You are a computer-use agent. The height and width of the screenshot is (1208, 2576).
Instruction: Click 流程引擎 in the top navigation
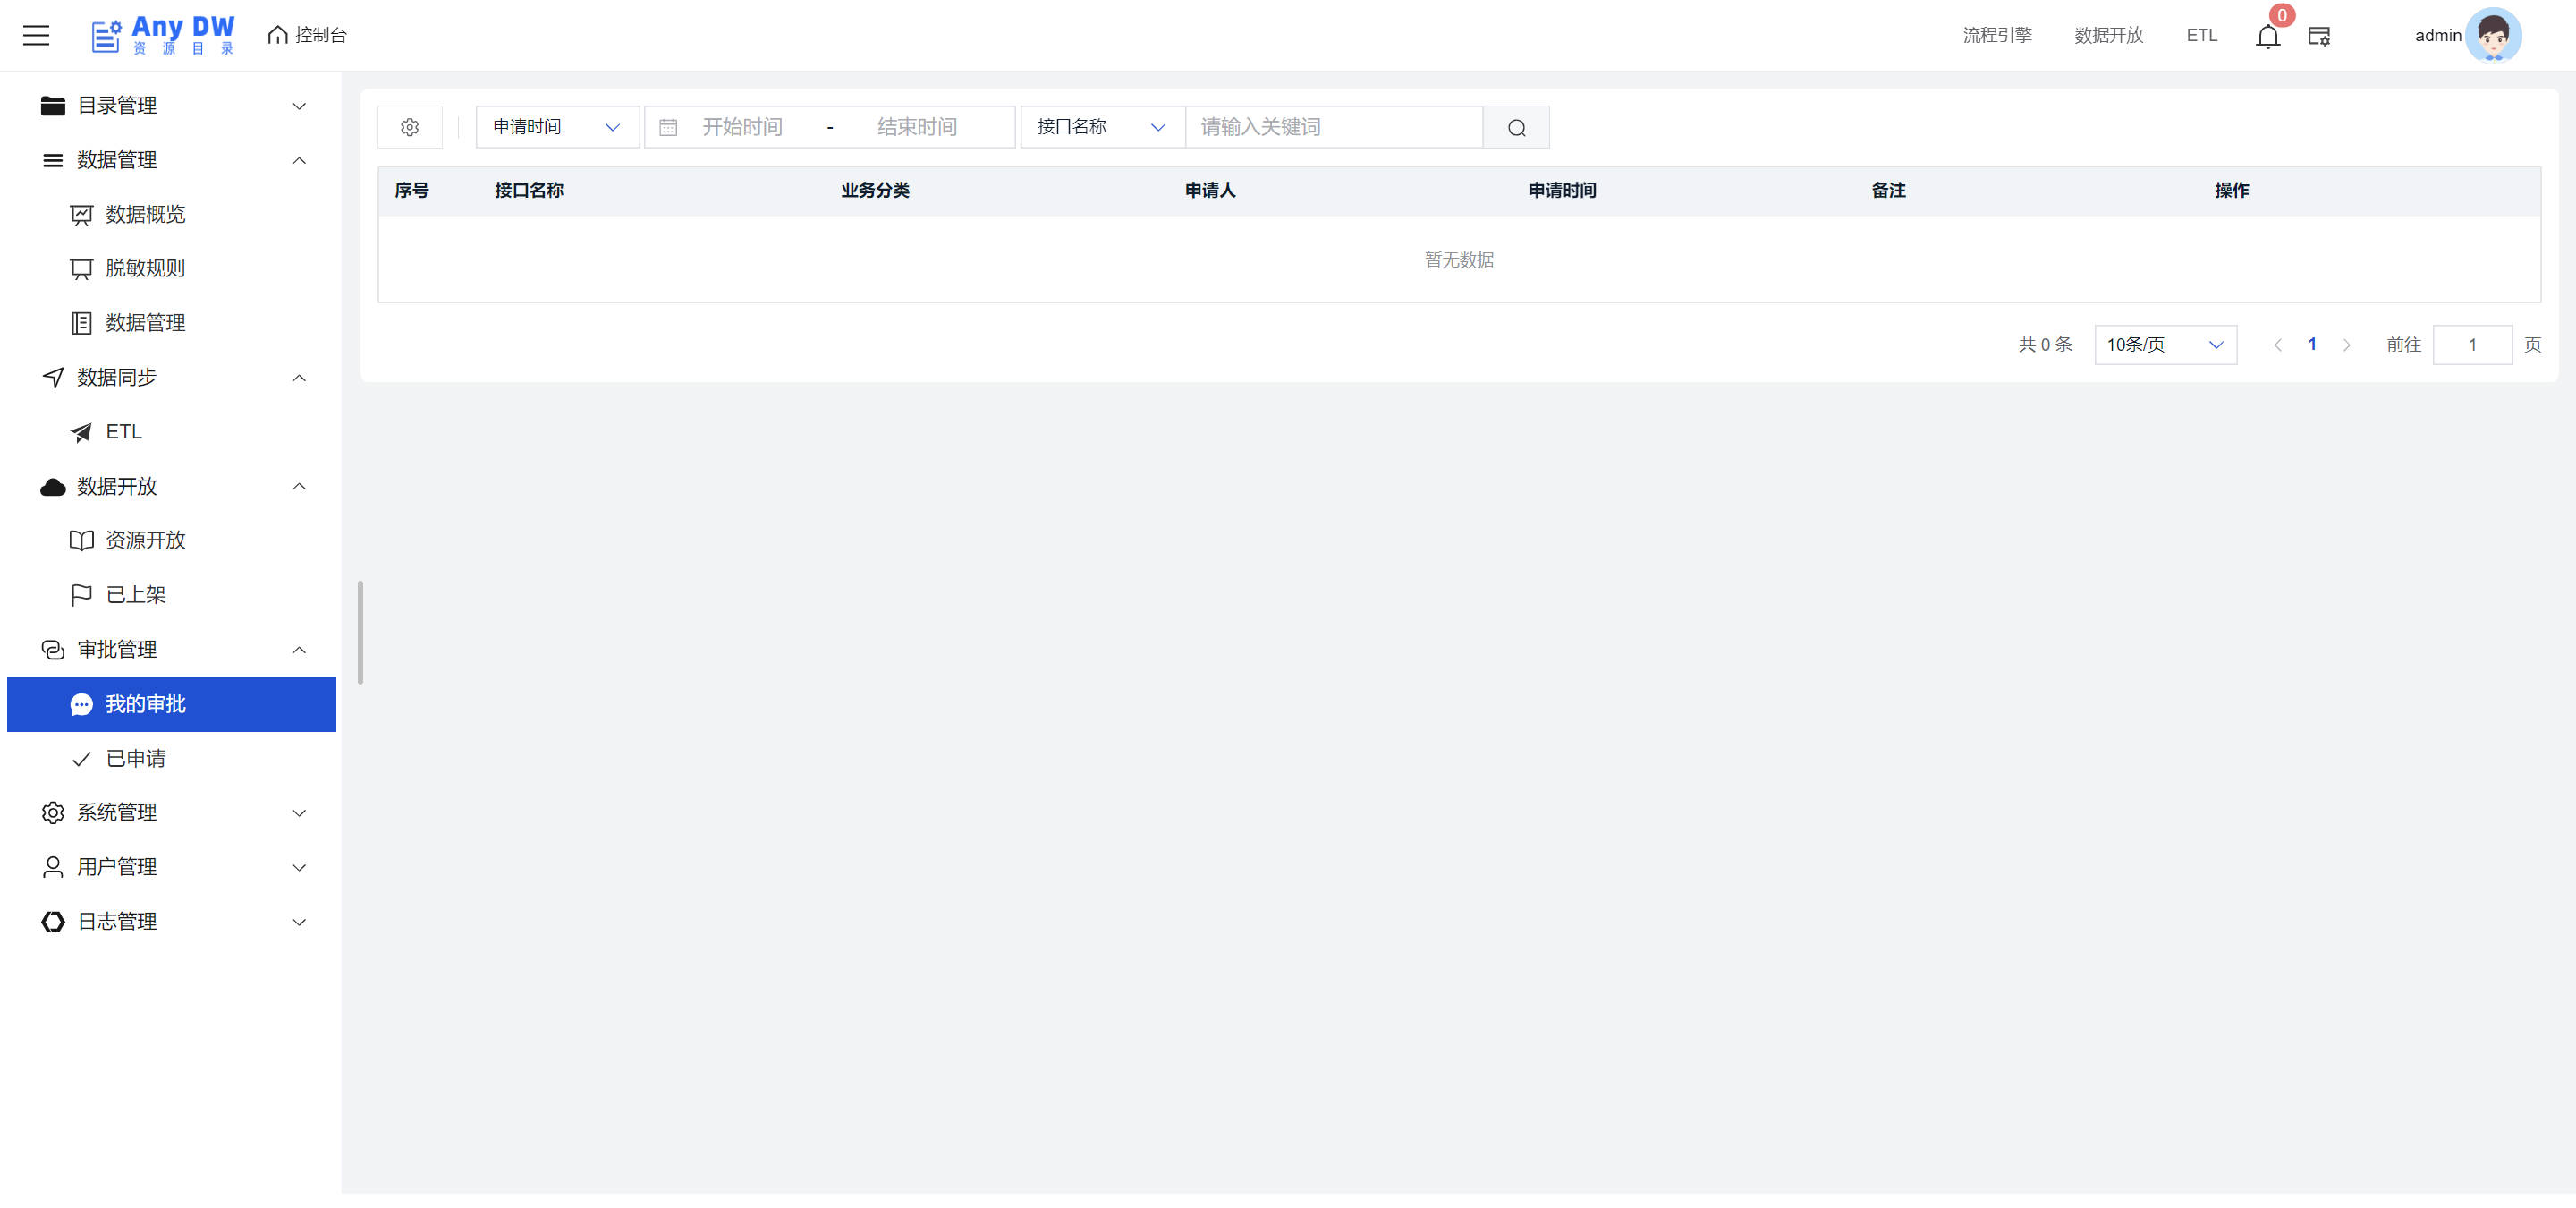1996,35
